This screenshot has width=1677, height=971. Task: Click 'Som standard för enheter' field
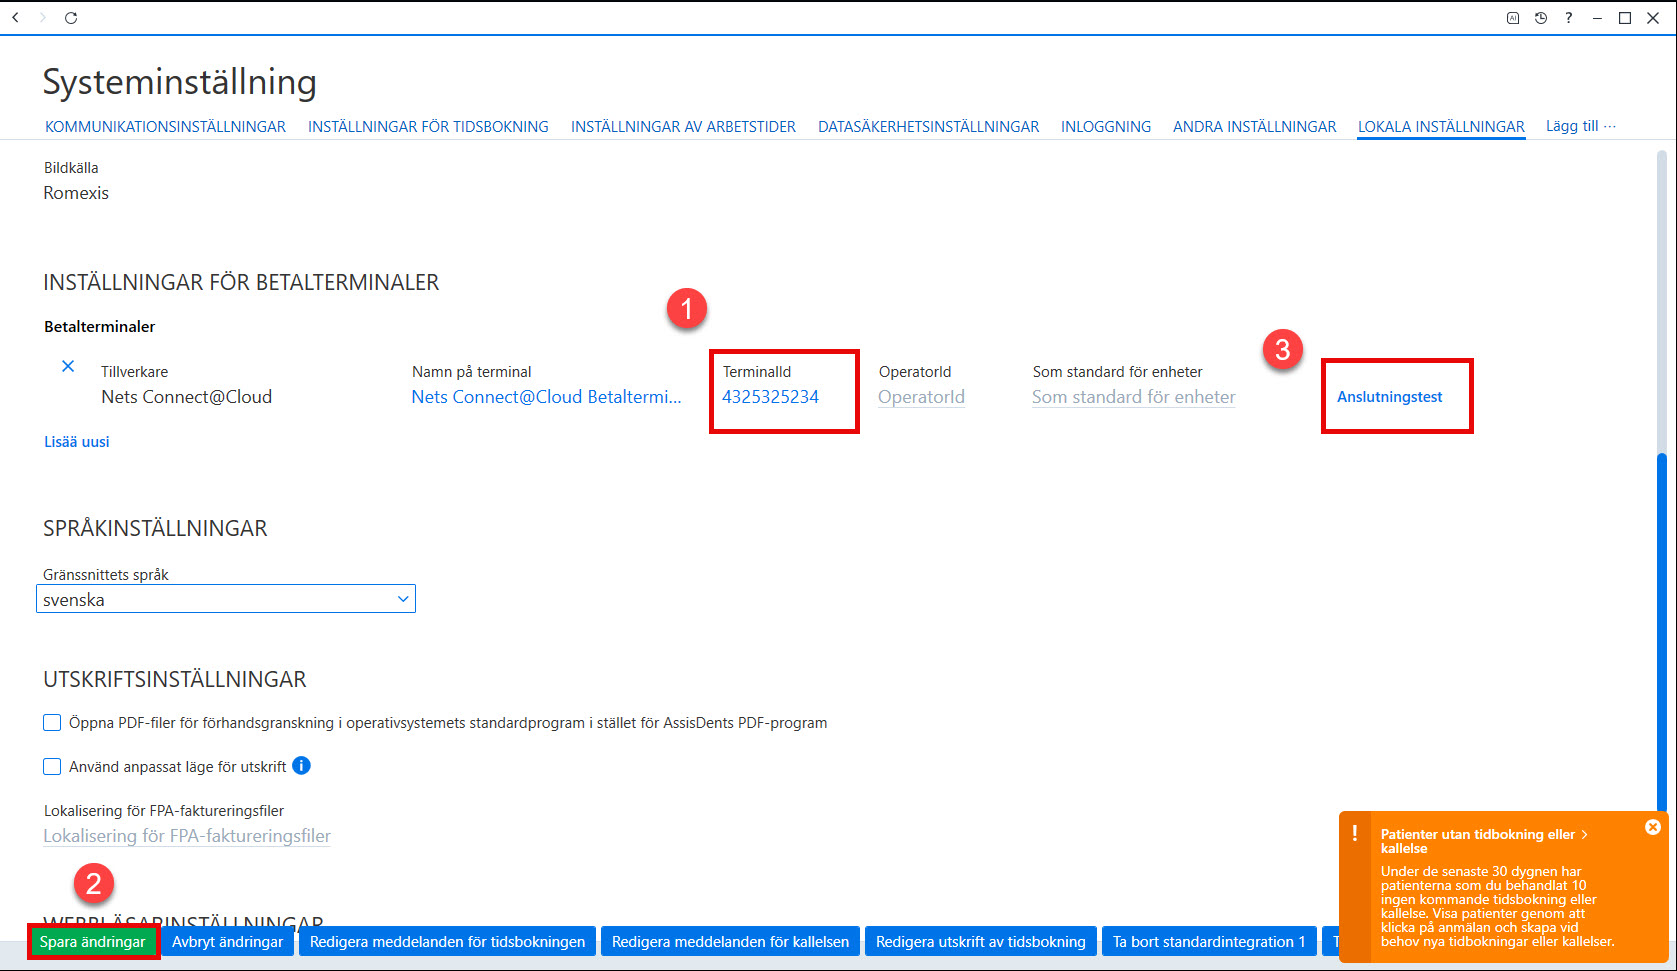point(1134,397)
